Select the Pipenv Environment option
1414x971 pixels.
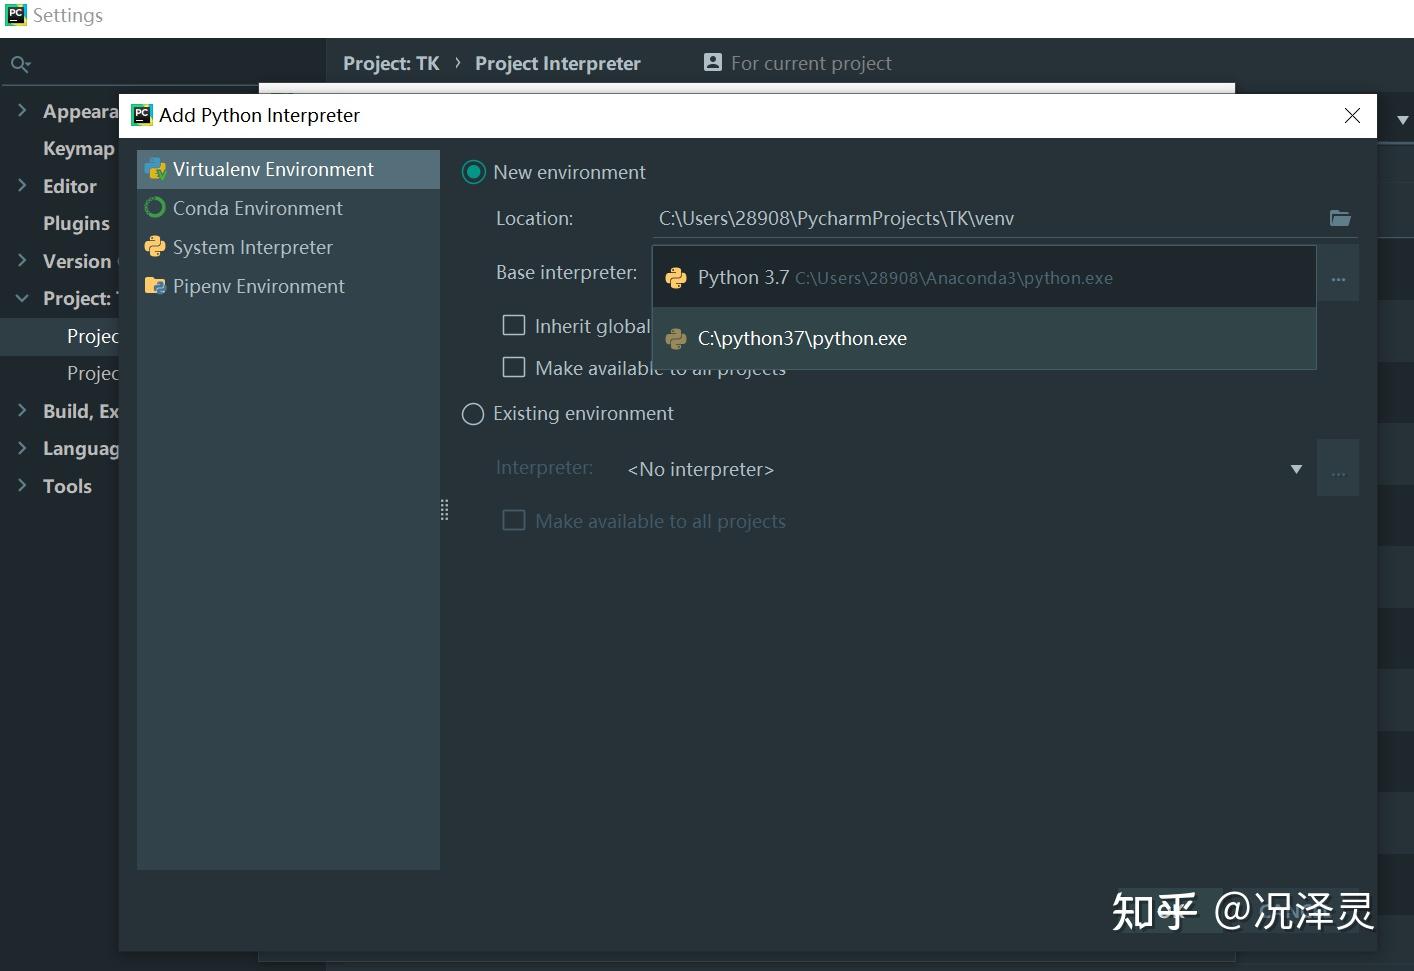(258, 286)
